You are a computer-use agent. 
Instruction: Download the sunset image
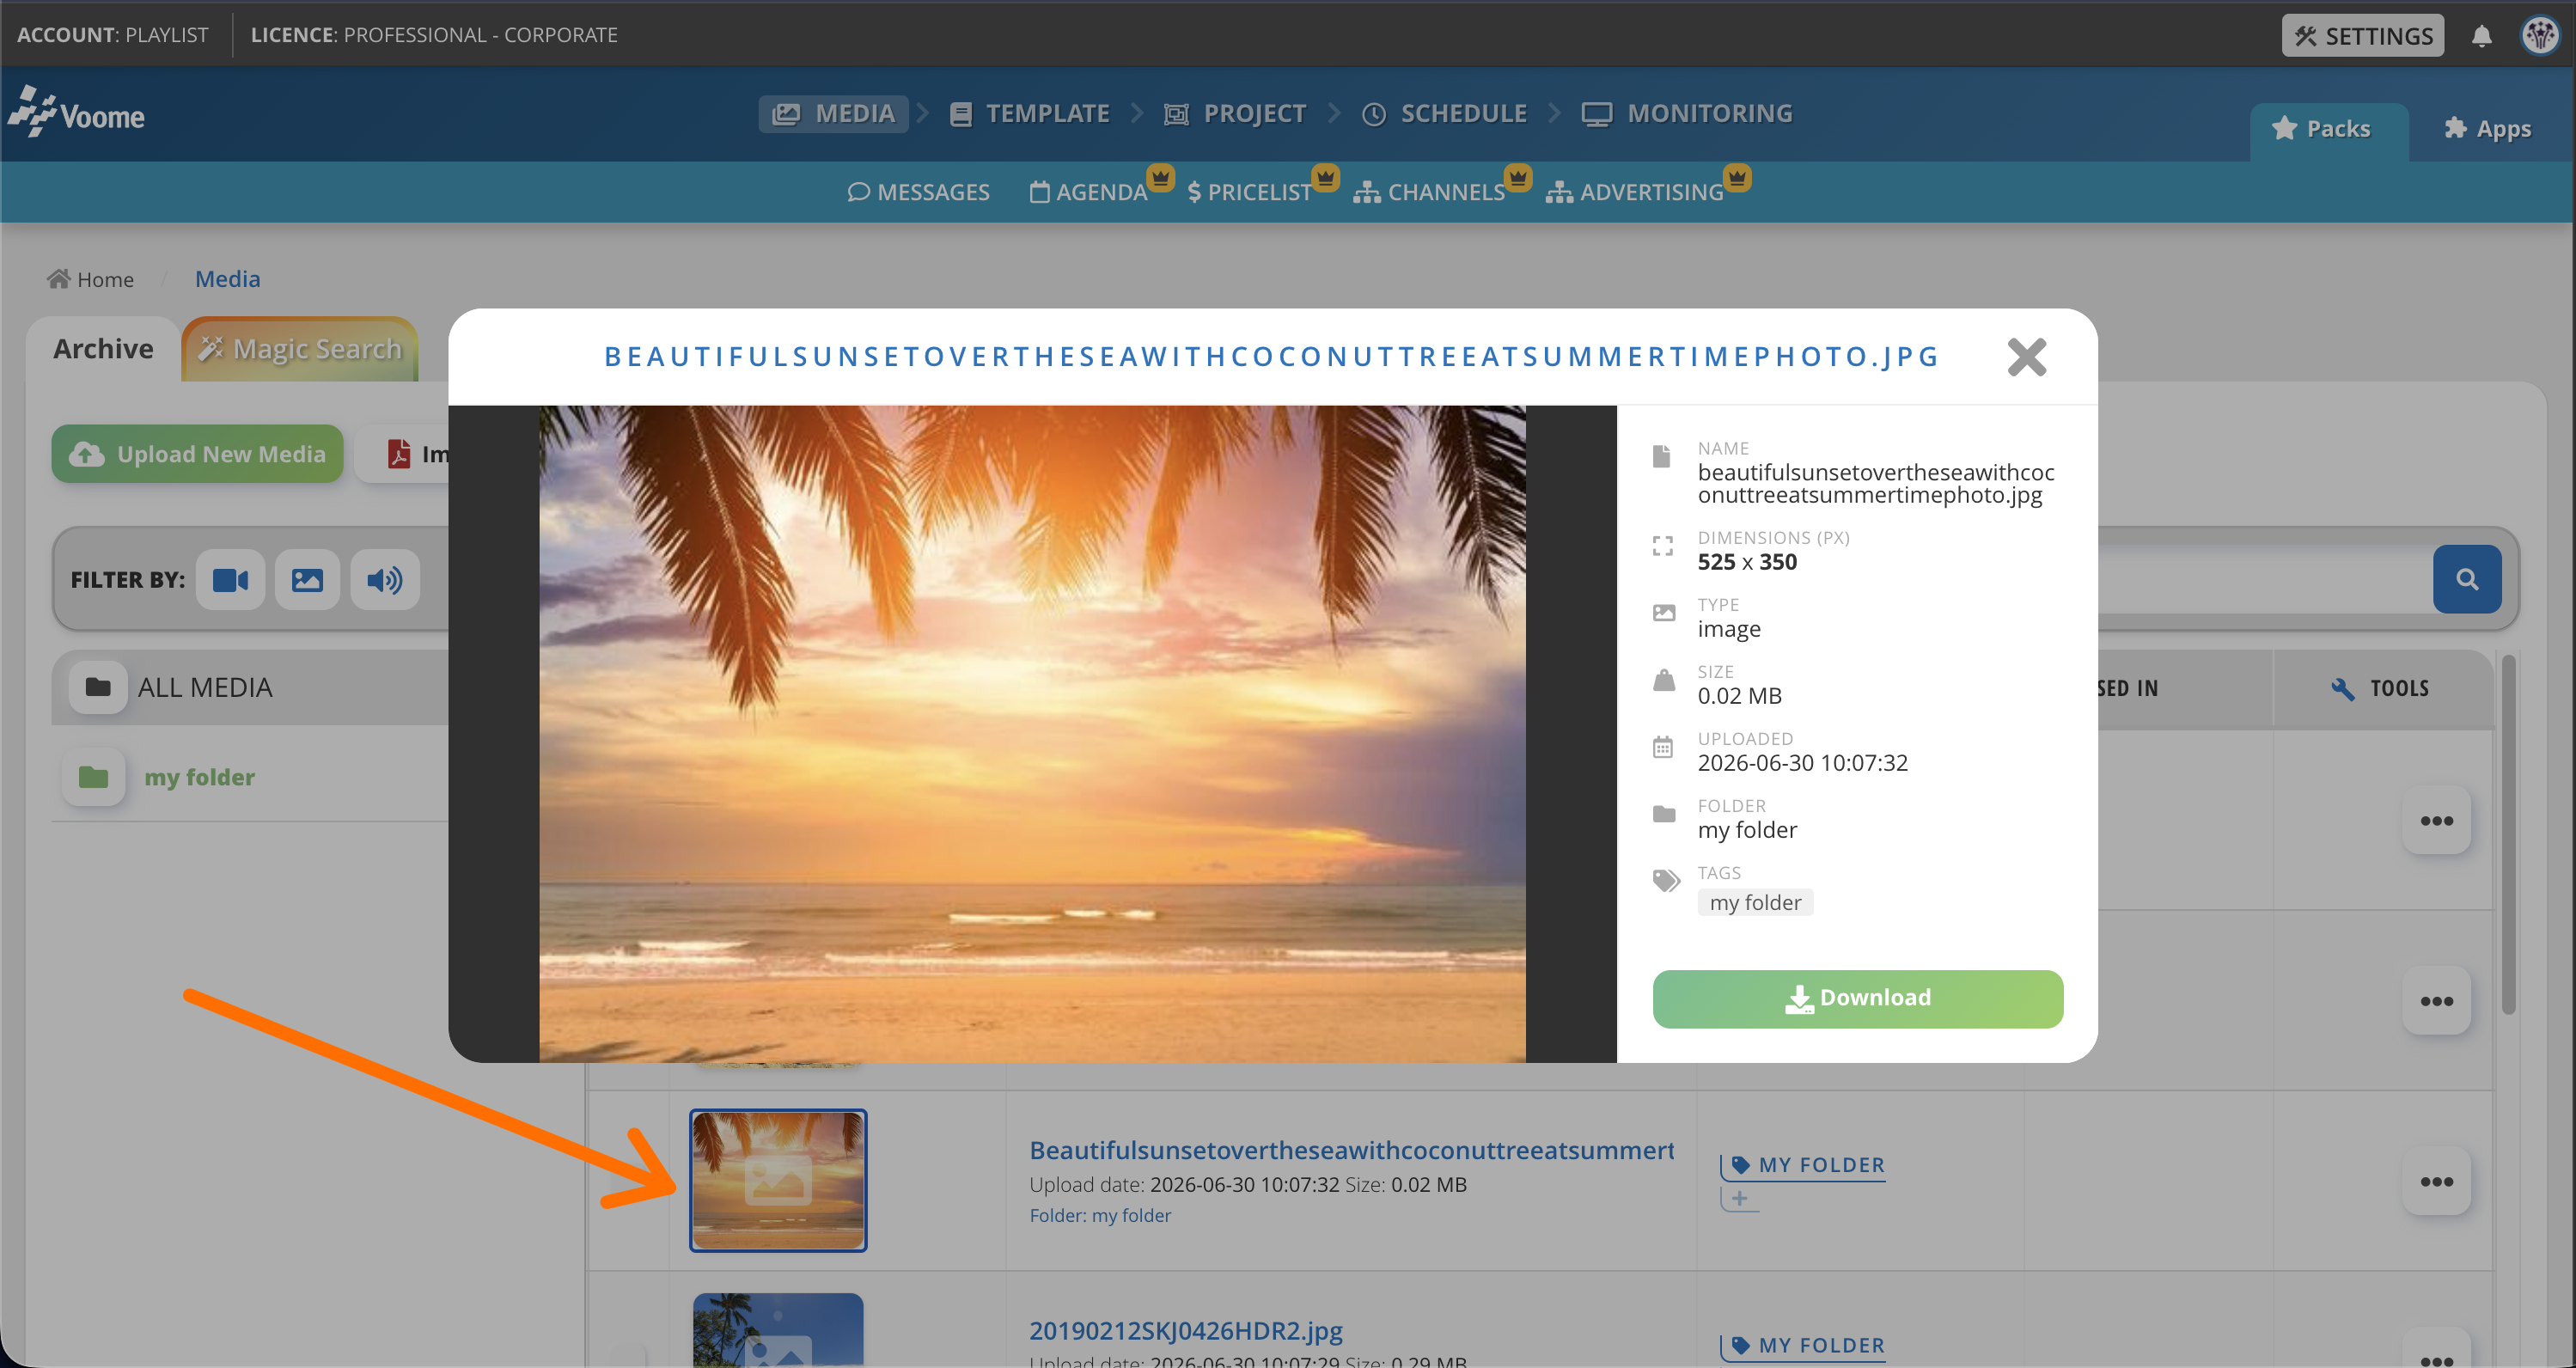(x=1857, y=998)
